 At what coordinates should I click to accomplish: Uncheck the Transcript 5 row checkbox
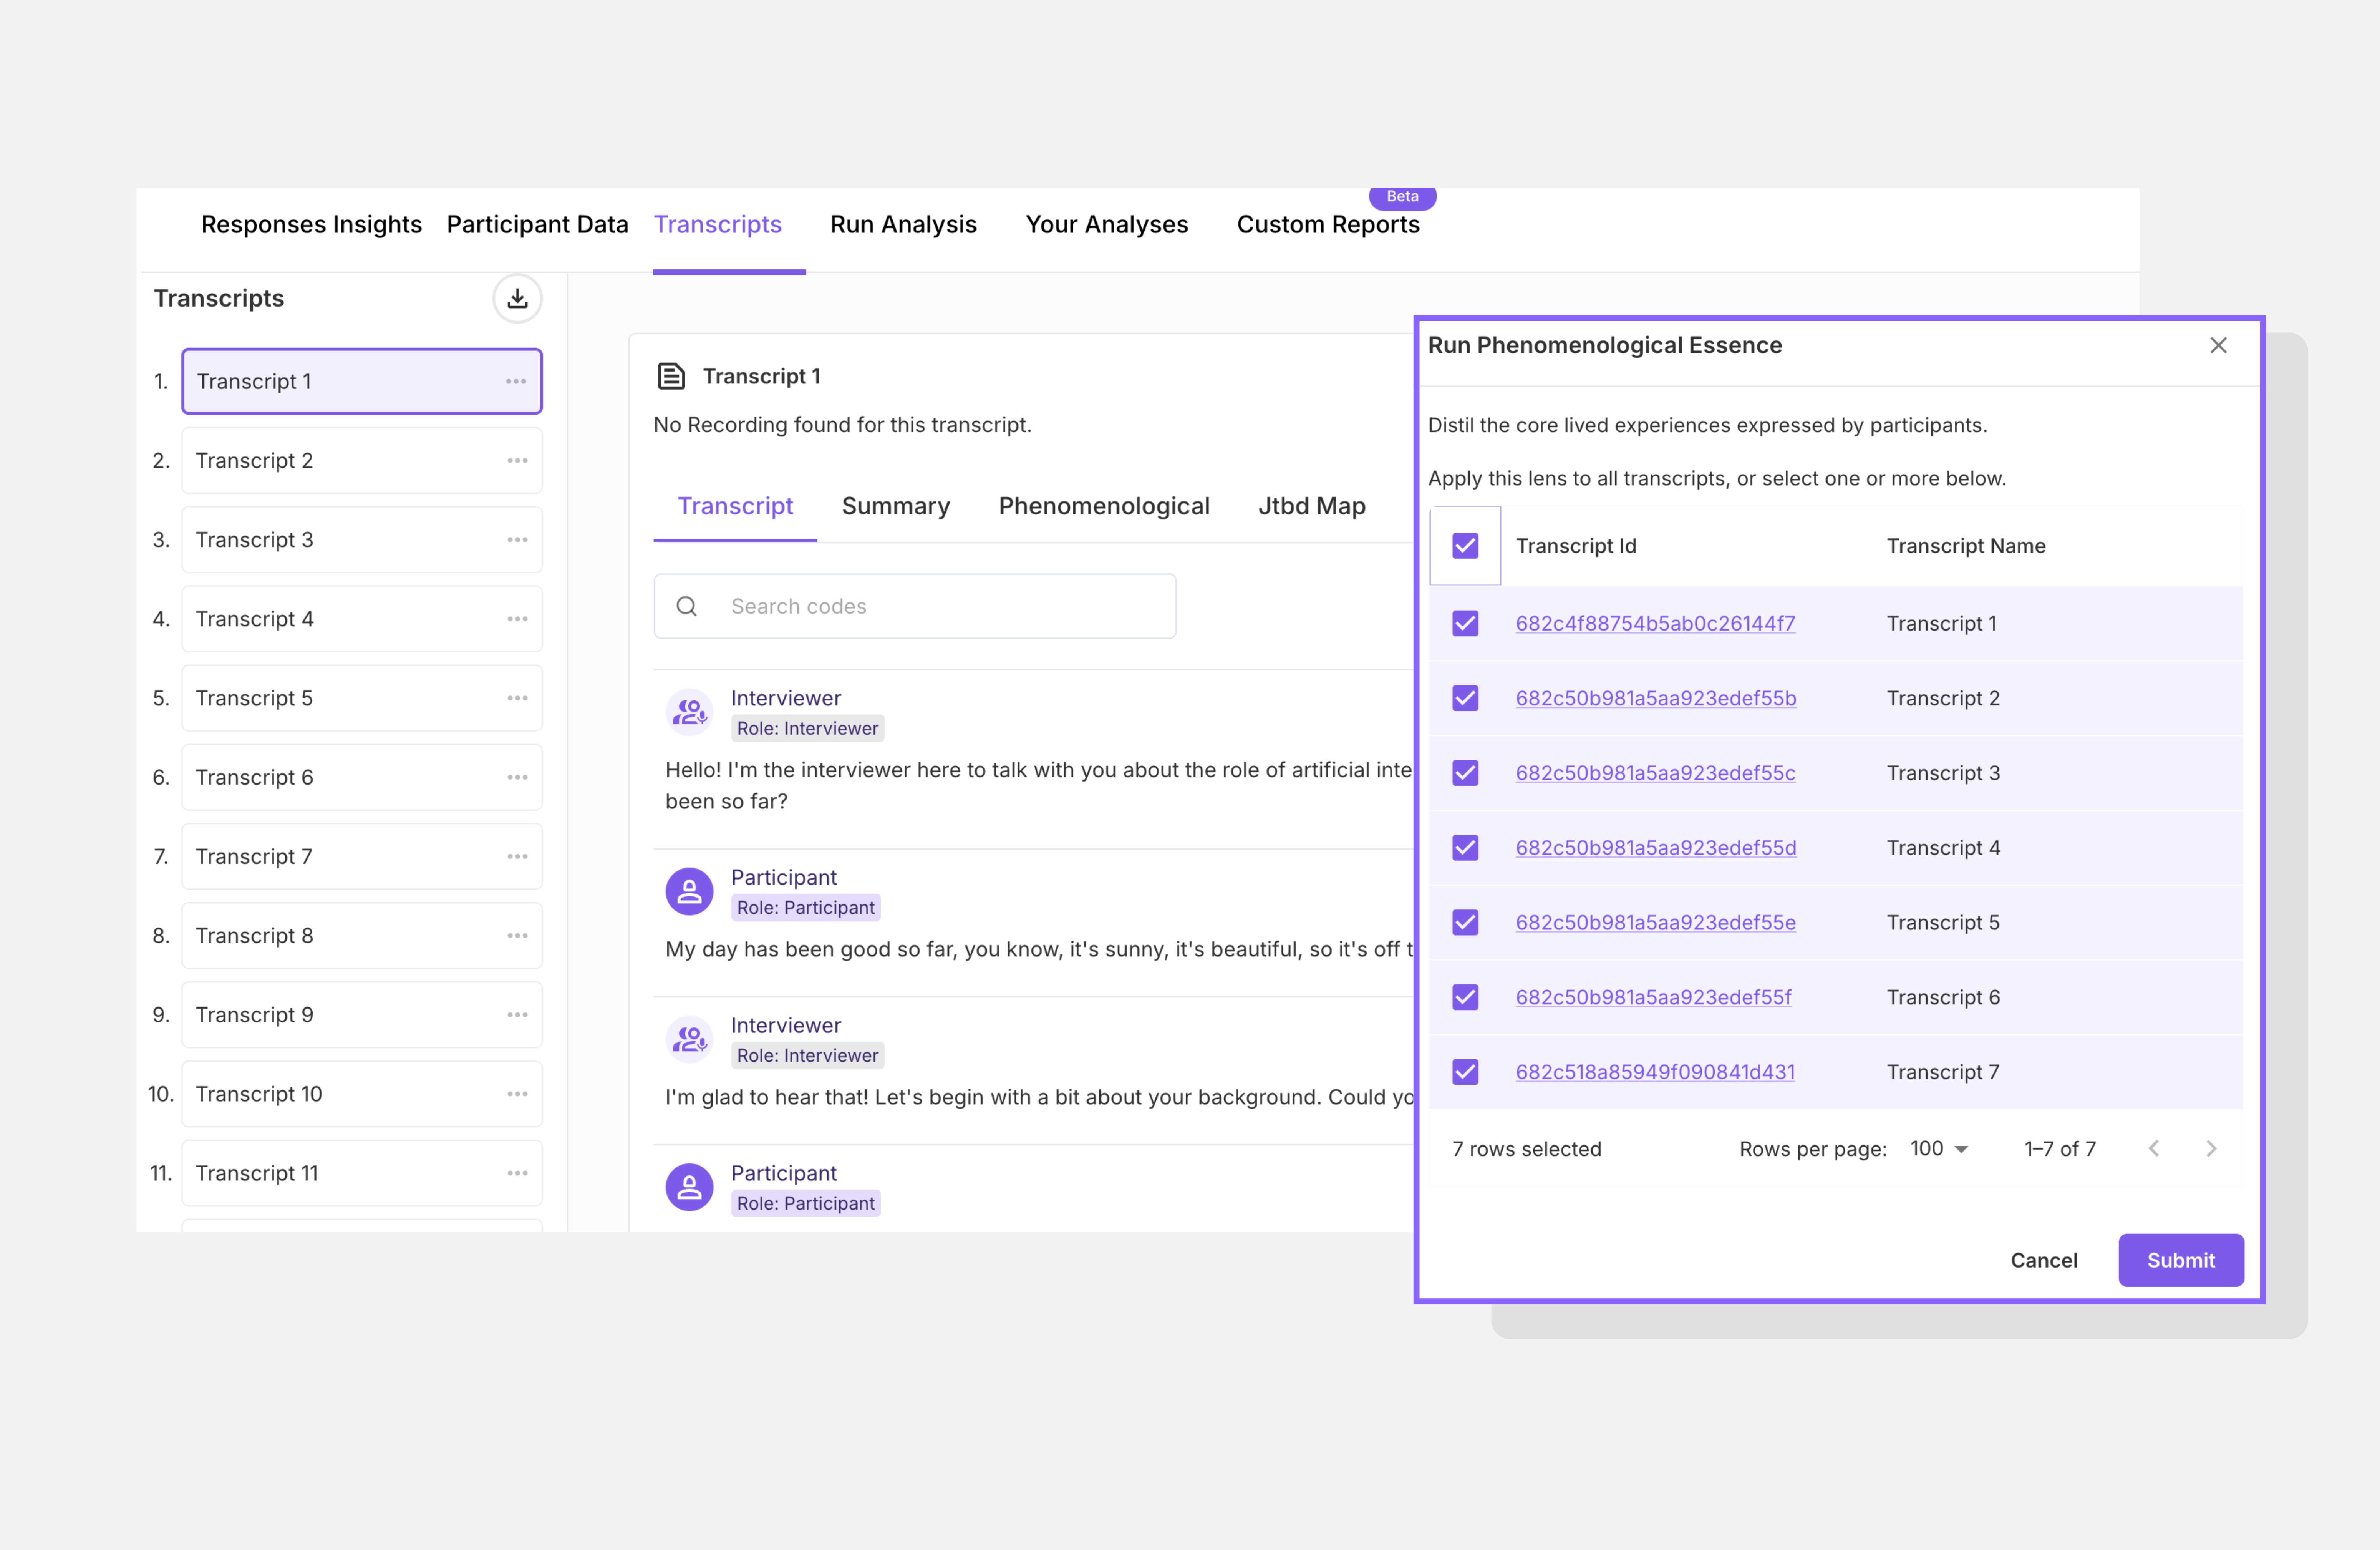(x=1465, y=922)
